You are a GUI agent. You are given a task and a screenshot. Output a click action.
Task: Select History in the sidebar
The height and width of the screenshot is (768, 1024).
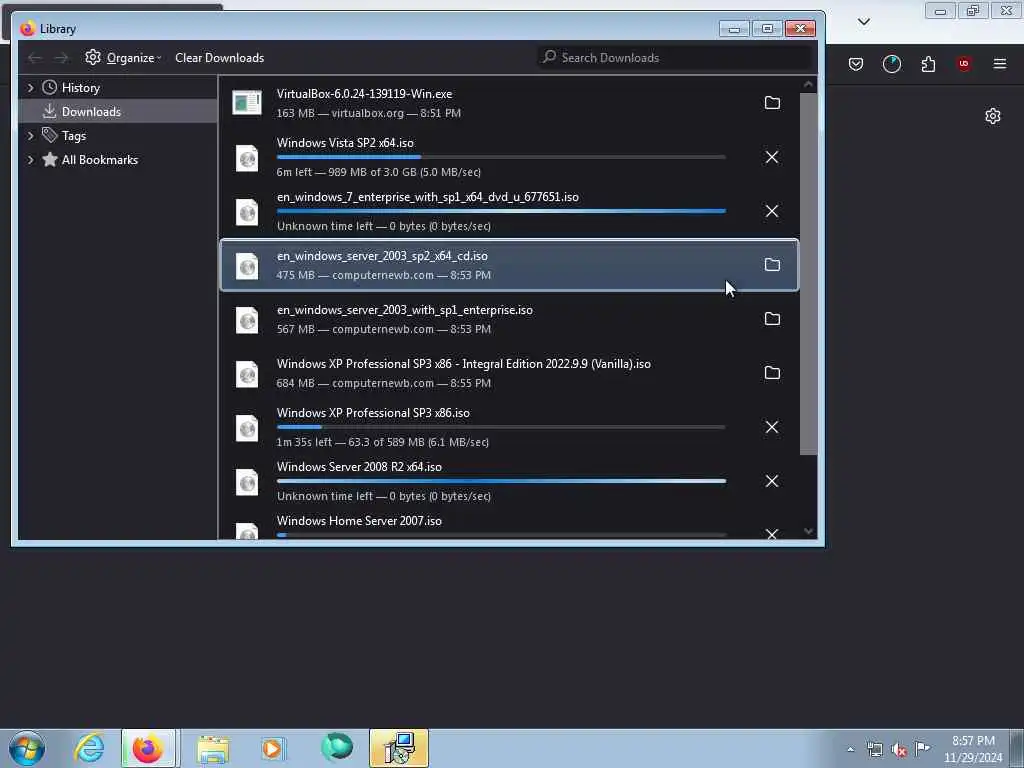80,88
